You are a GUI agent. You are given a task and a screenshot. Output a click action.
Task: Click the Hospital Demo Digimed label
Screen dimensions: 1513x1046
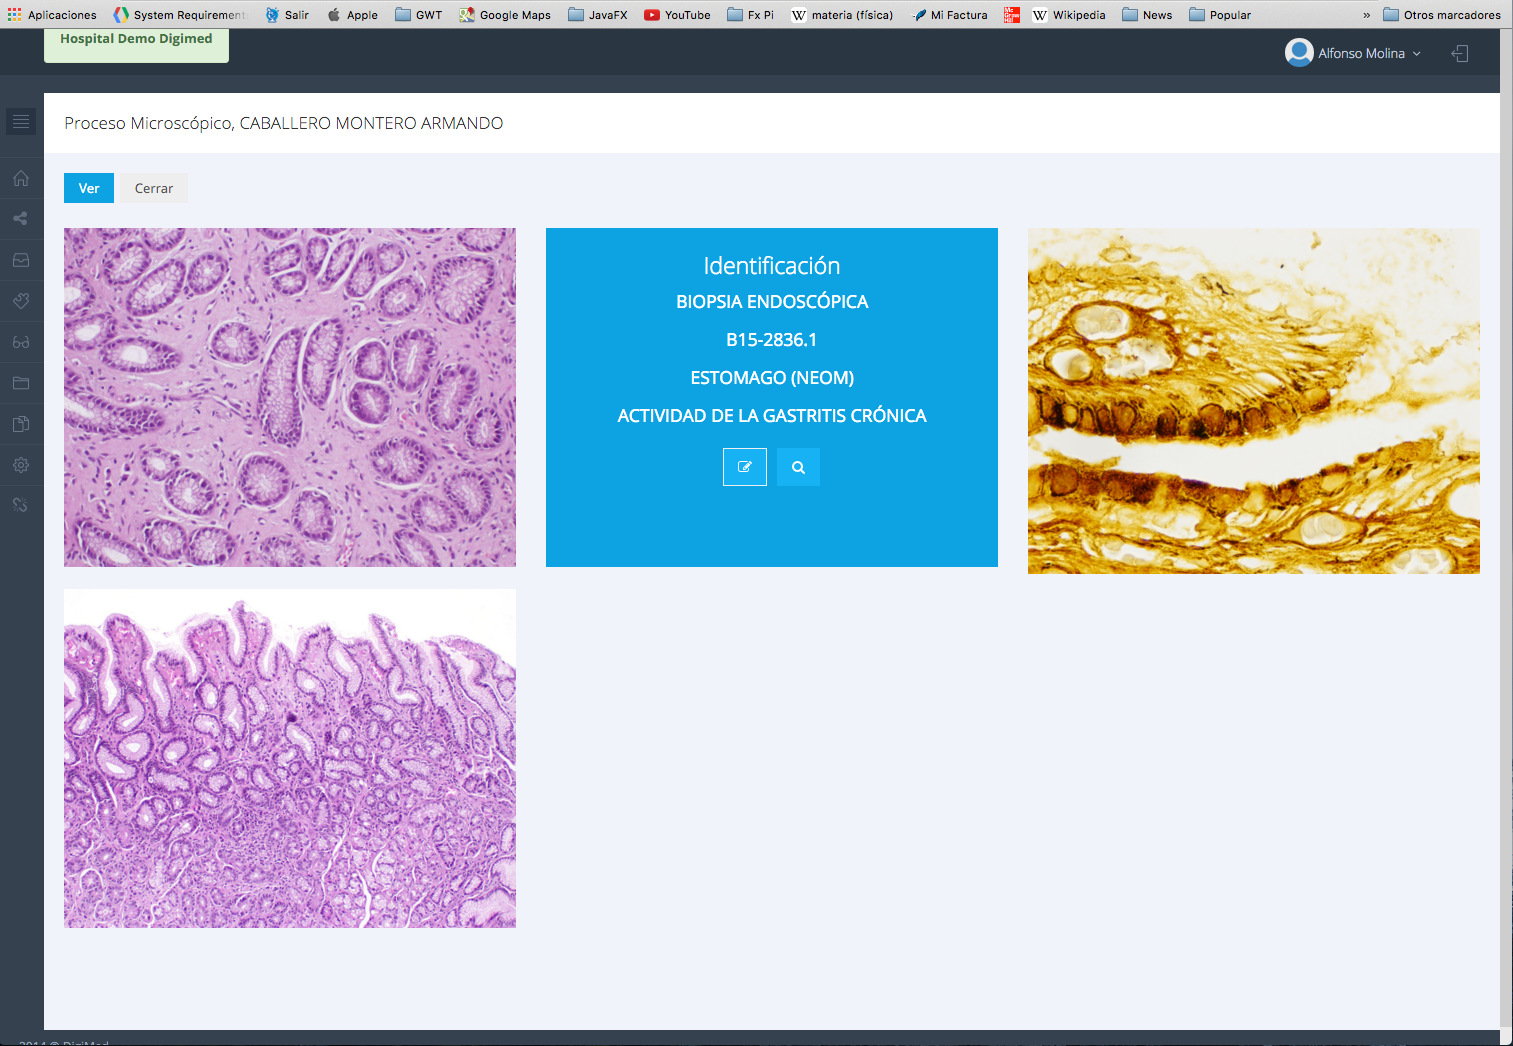[136, 40]
